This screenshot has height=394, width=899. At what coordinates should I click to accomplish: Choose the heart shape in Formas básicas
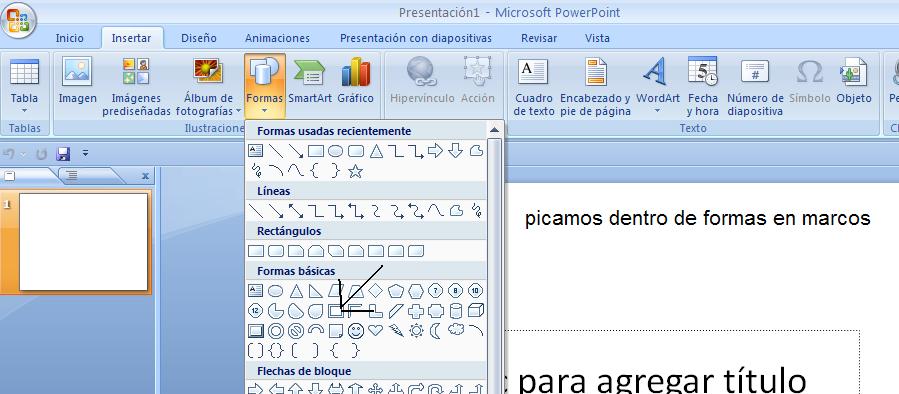pyautogui.click(x=375, y=330)
